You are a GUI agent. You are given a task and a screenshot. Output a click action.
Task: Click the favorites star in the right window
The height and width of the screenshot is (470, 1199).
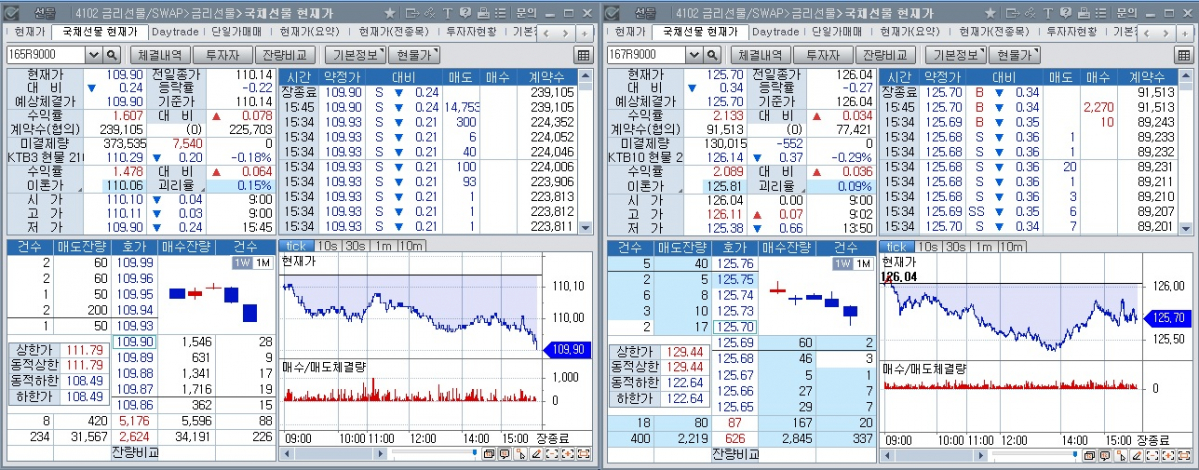[989, 13]
